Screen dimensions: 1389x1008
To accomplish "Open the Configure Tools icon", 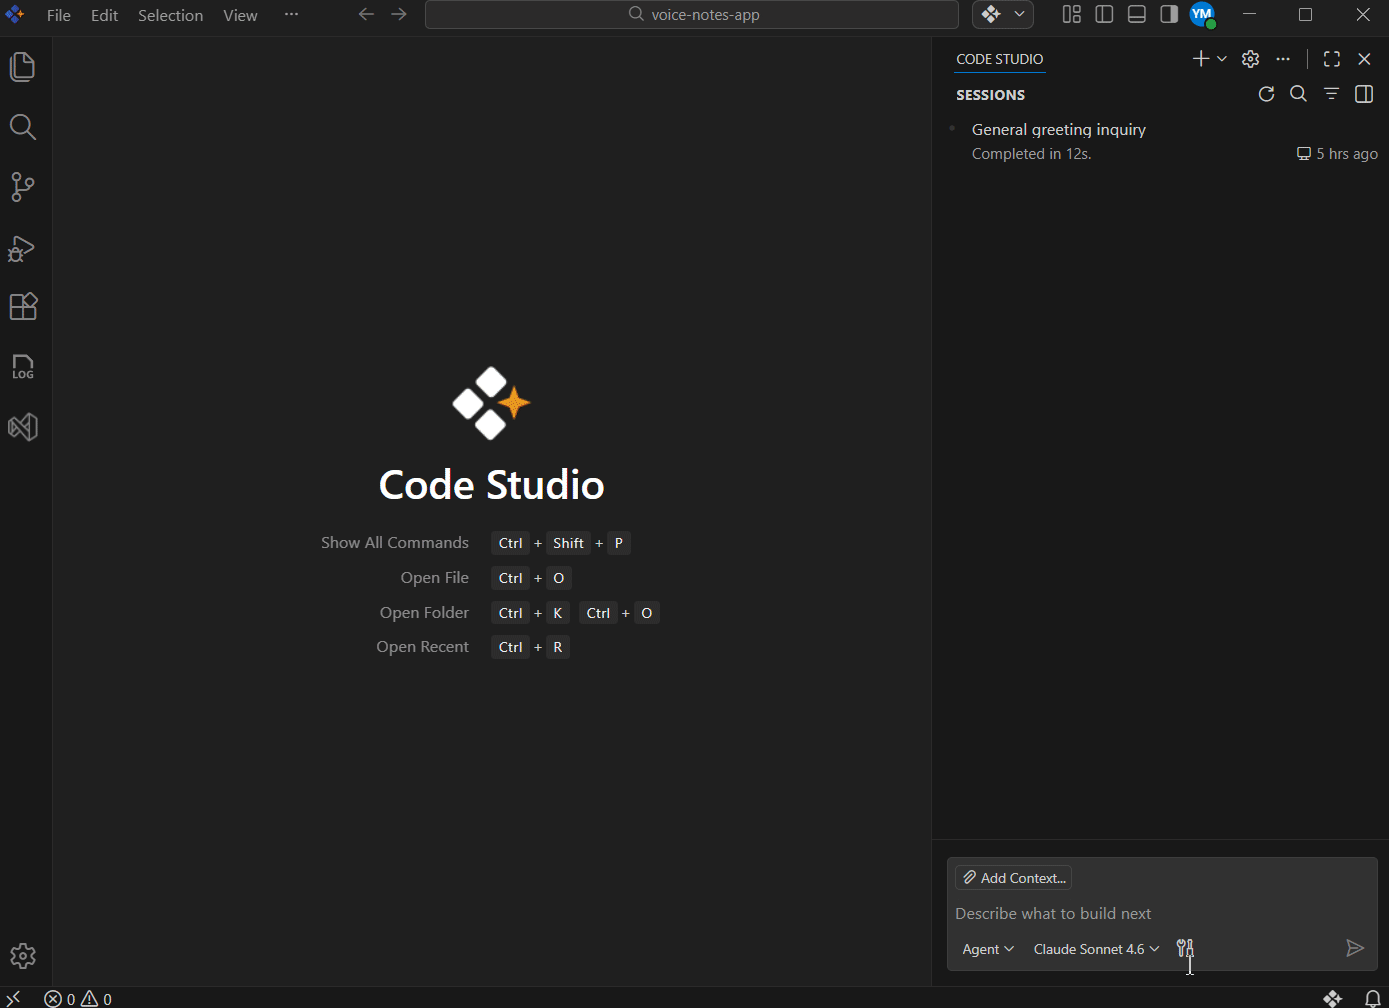I will 1186,949.
